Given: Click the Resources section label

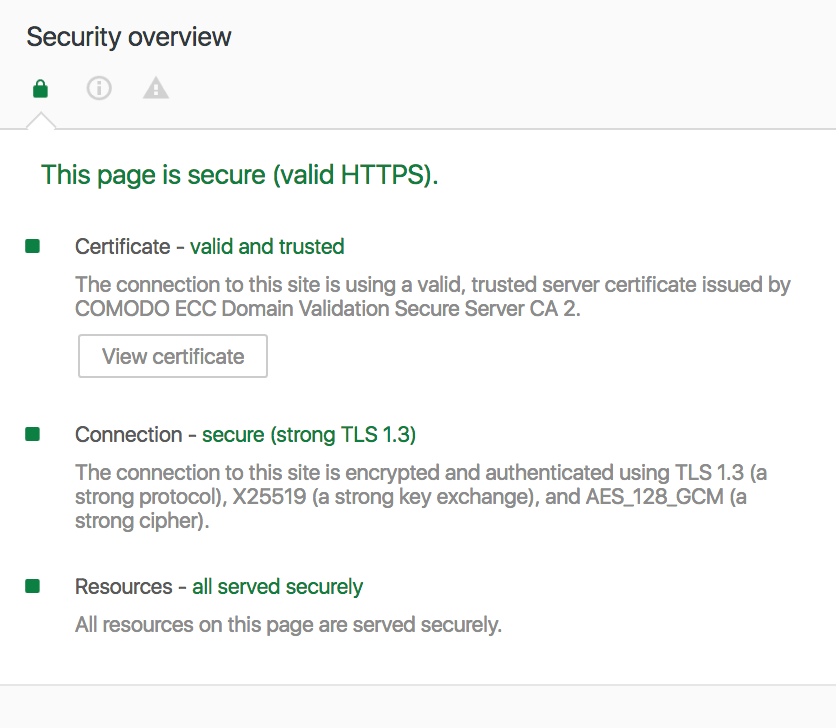Looking at the screenshot, I should point(124,587).
